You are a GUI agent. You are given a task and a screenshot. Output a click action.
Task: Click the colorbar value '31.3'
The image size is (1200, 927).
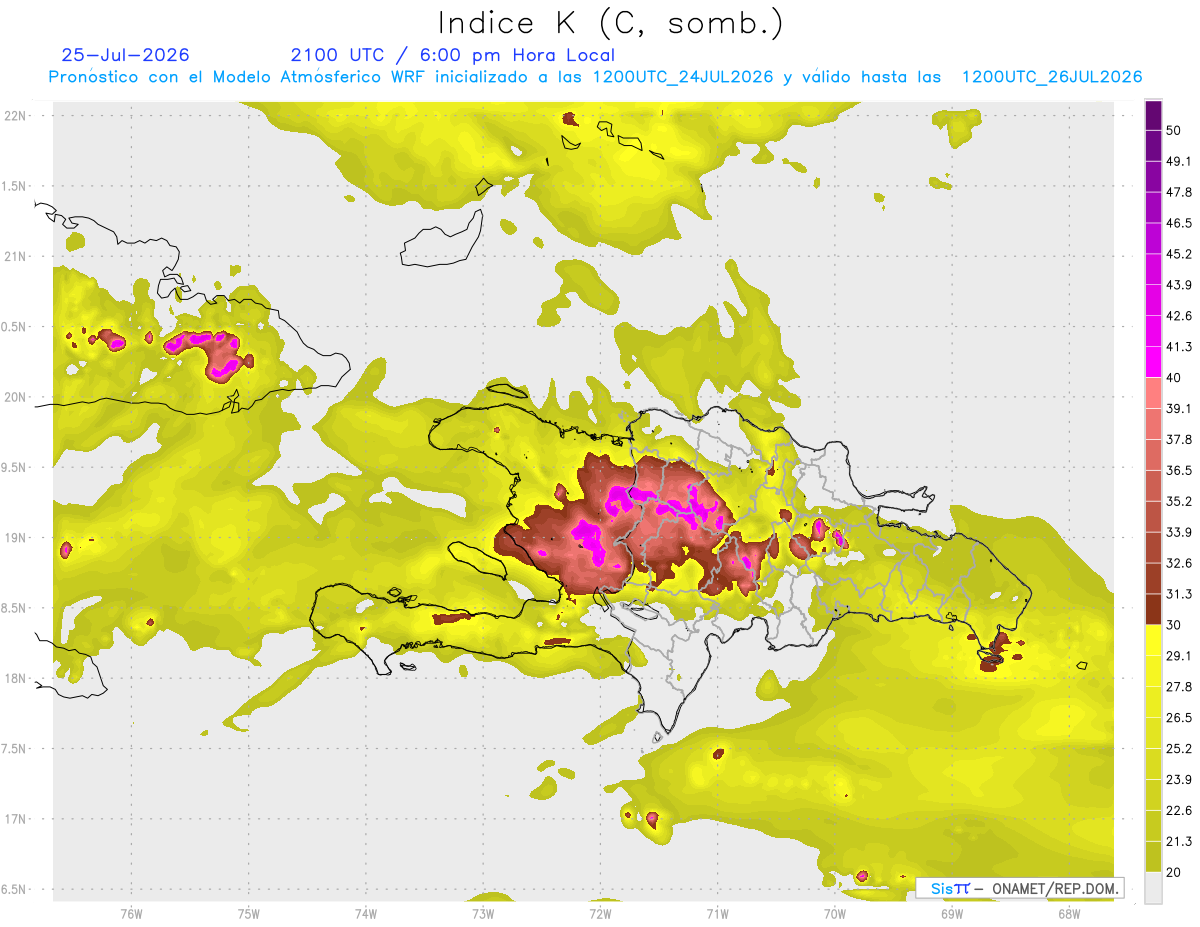coord(1179,594)
